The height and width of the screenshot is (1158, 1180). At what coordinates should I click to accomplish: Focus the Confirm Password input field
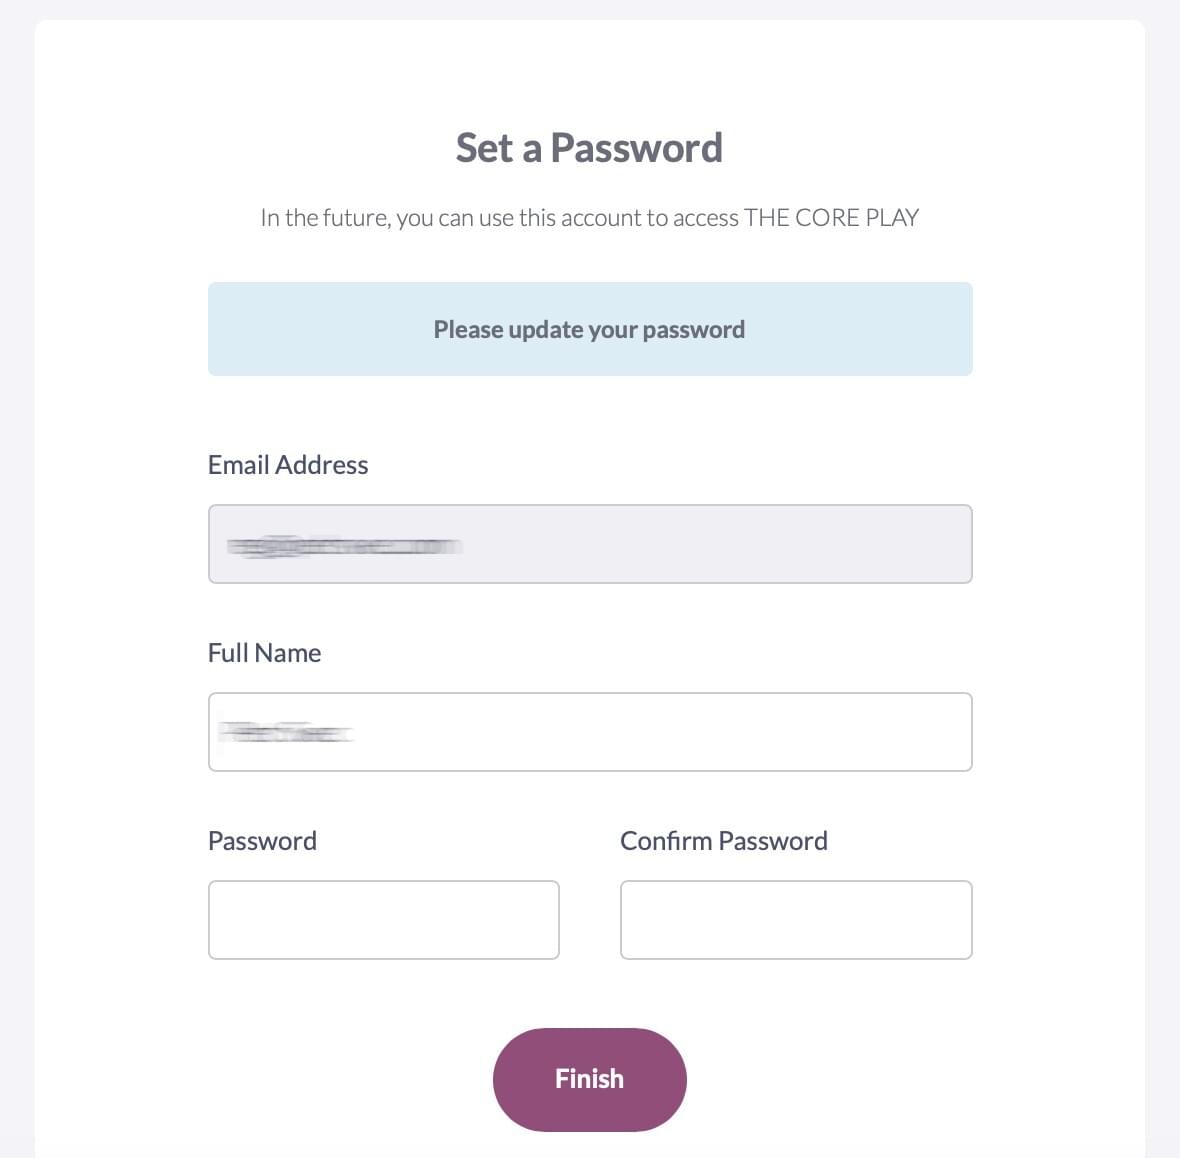tap(796, 920)
